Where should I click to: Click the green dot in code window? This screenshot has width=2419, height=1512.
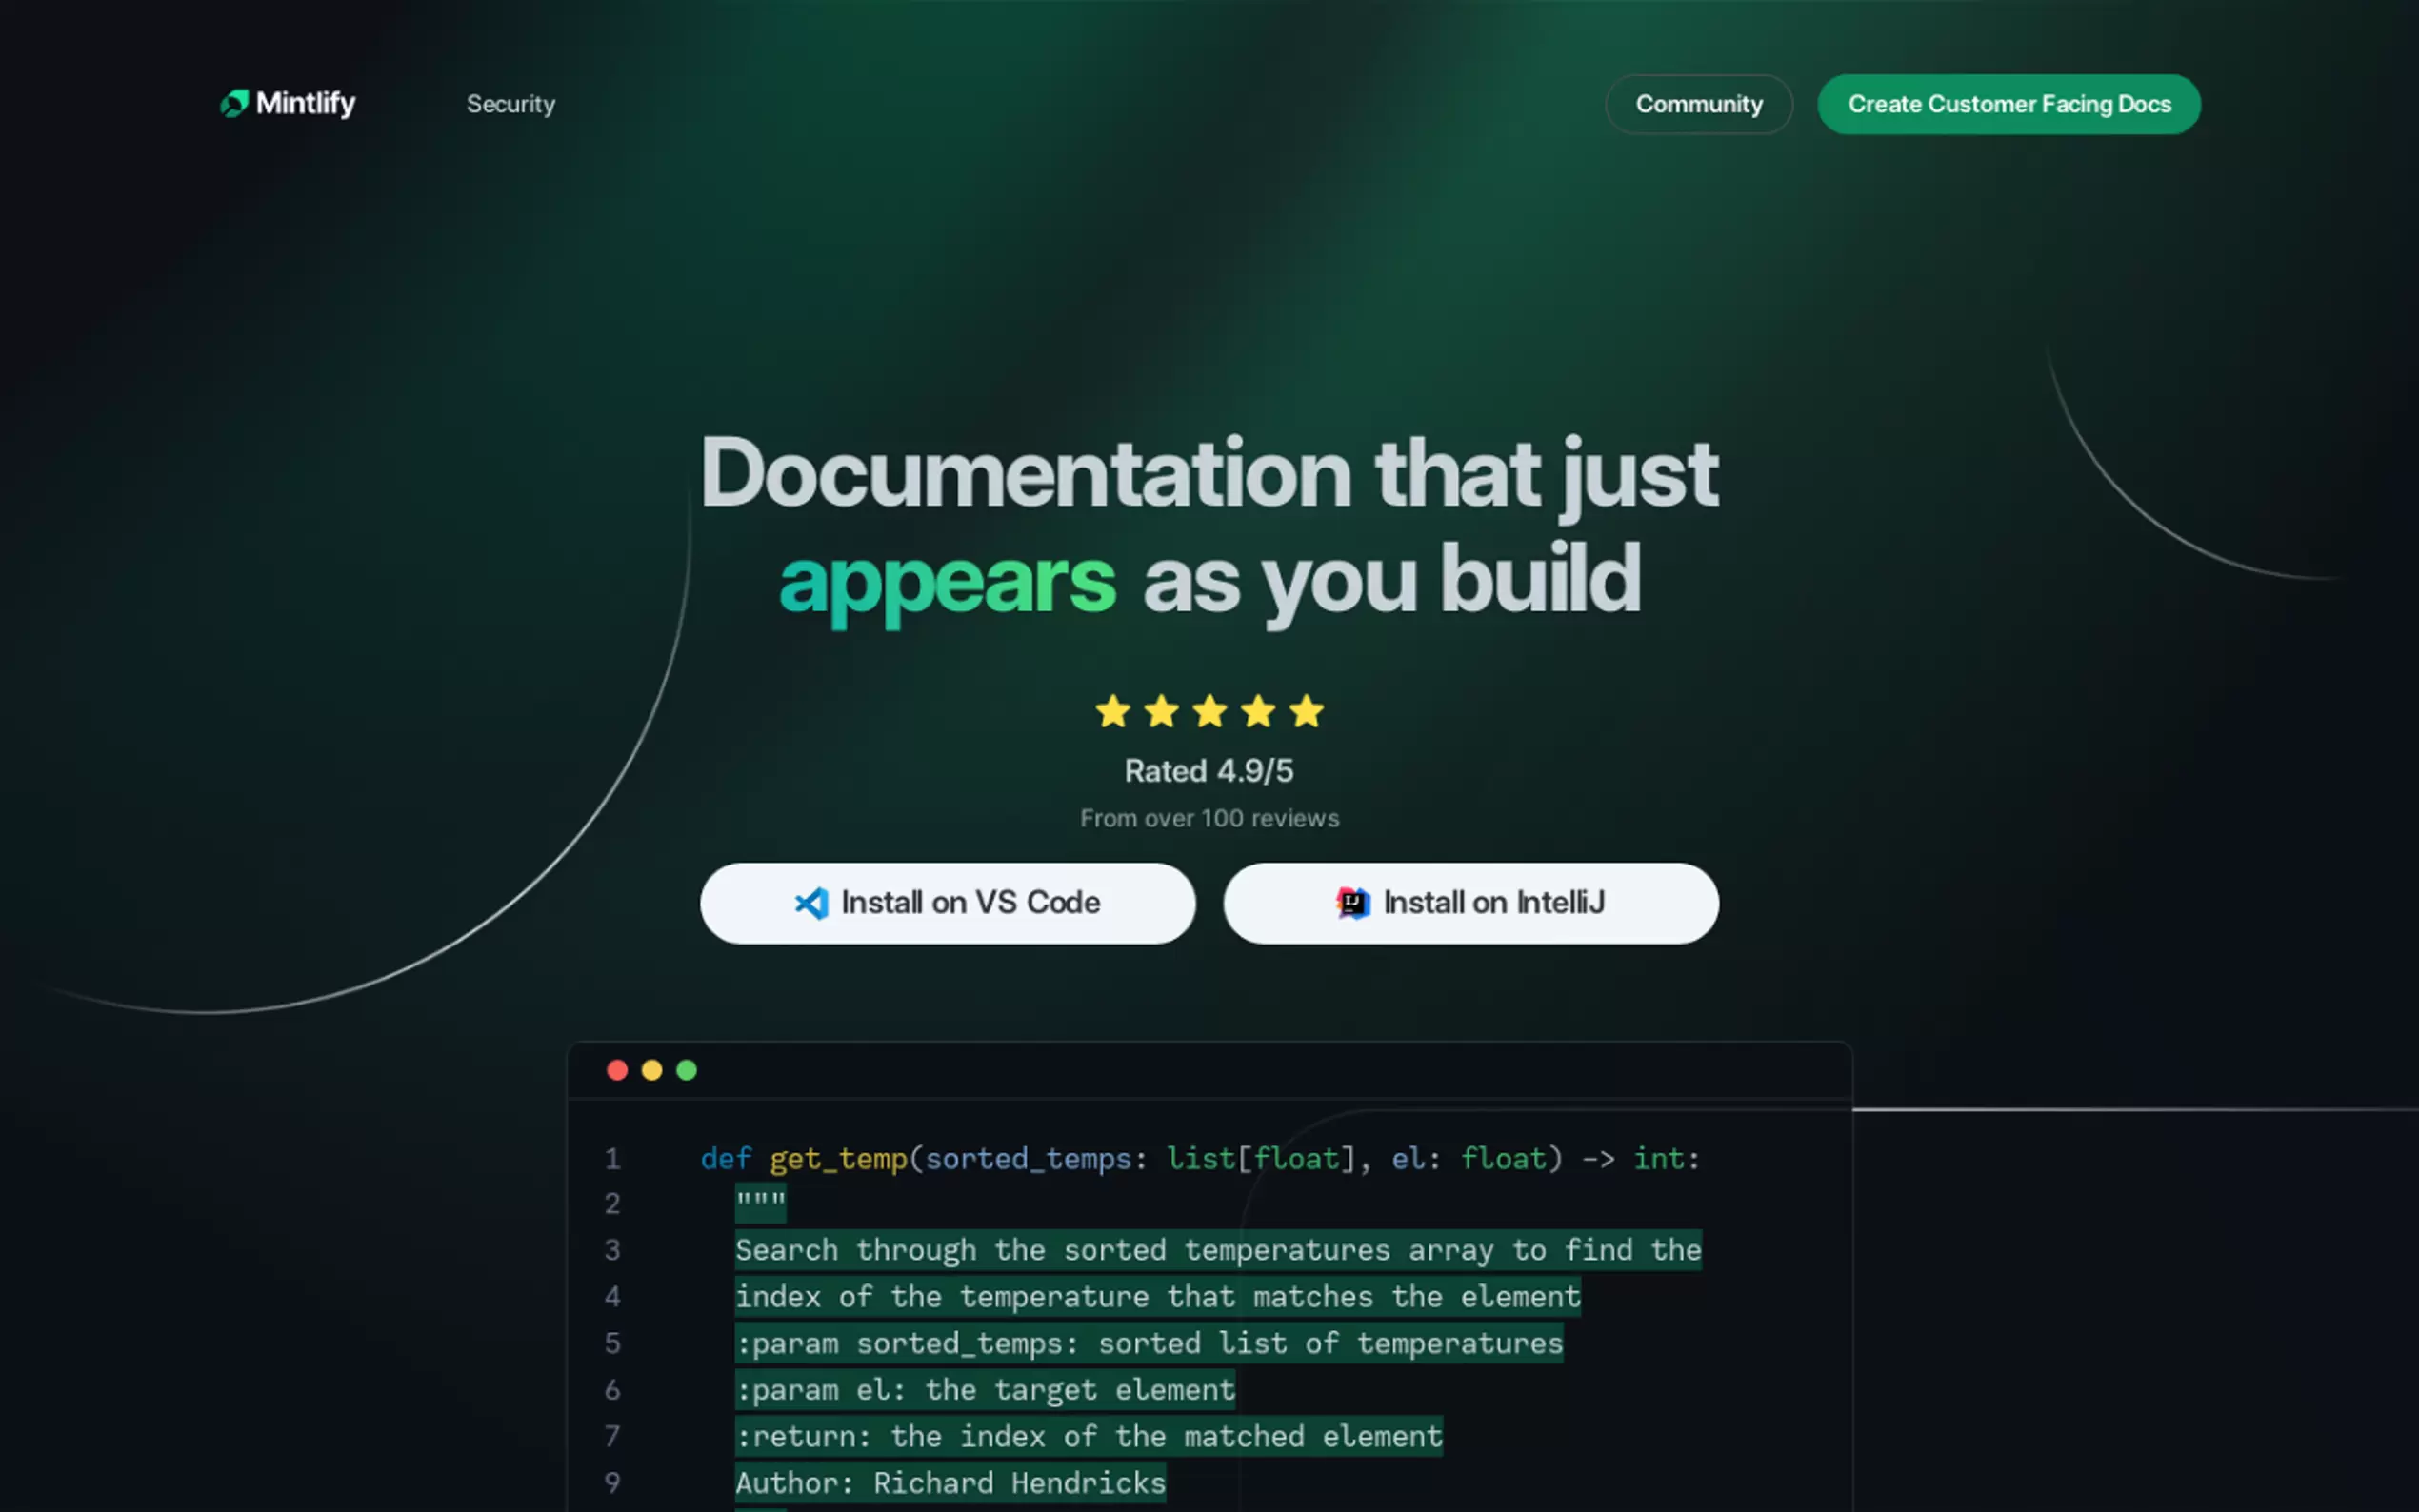click(x=687, y=1070)
